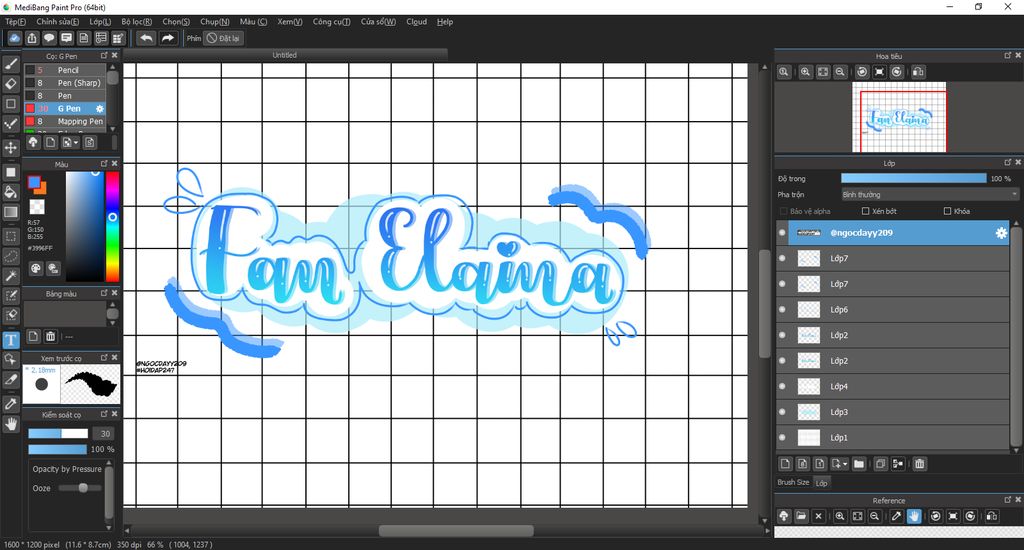Open the Pha trộn blend mode dropdown
This screenshot has width=1024, height=550.
929,195
